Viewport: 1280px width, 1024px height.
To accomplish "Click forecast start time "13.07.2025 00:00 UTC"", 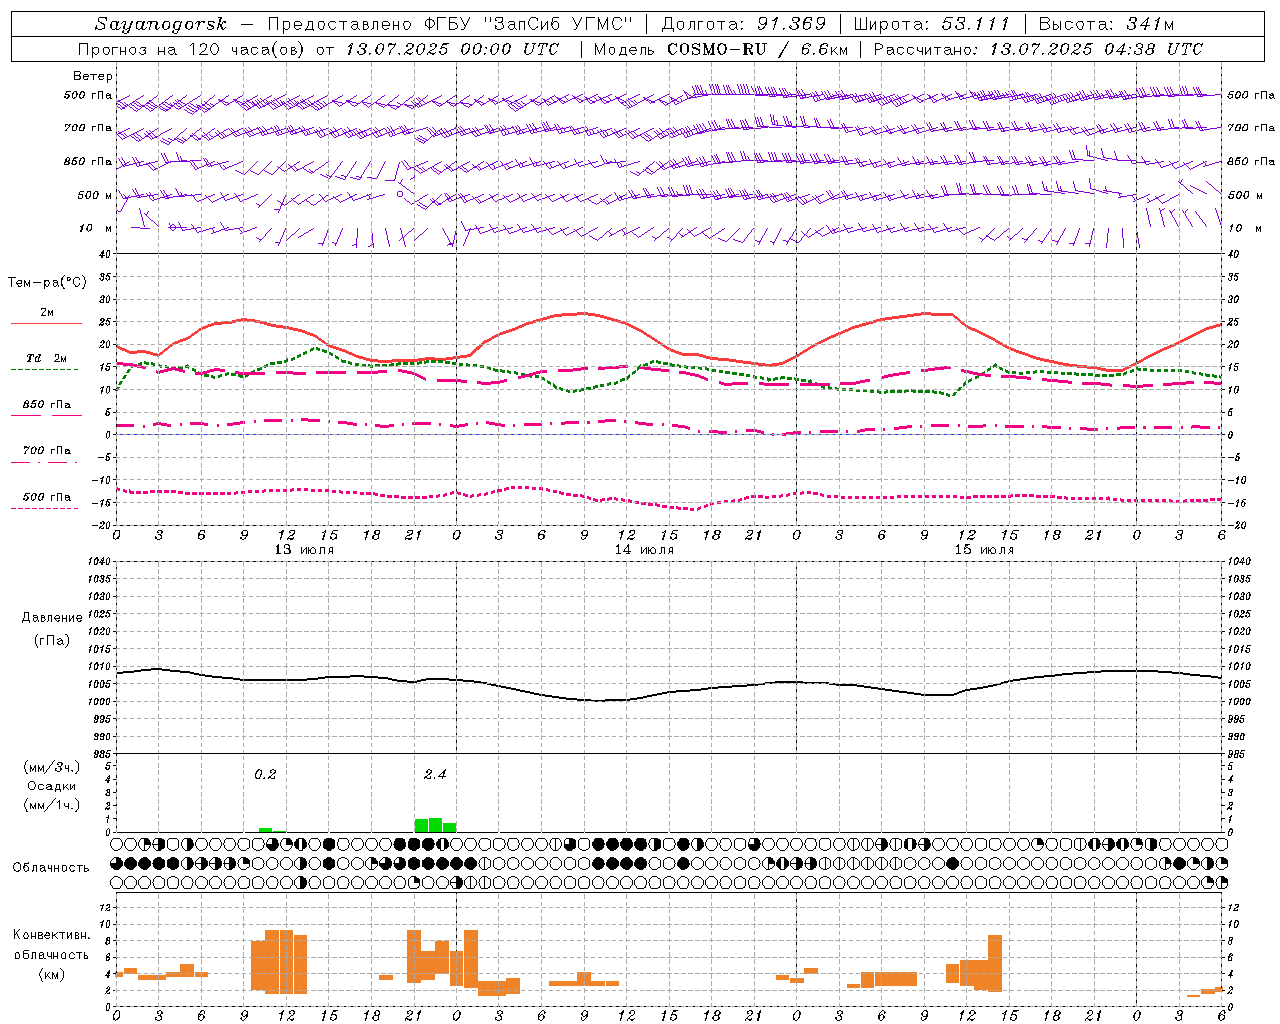I will 451,49.
